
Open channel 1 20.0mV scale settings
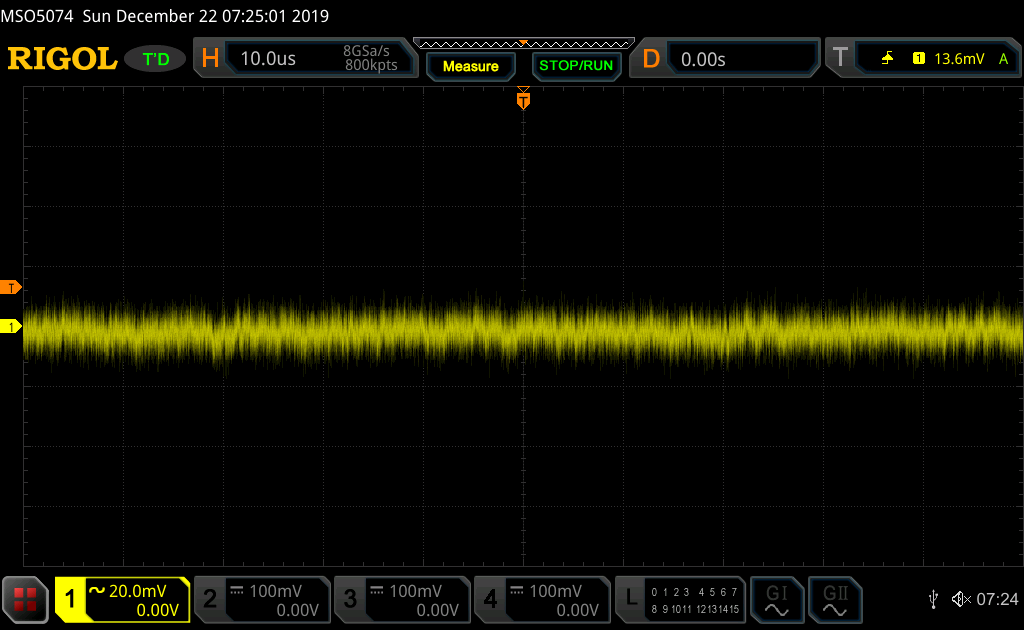(137, 591)
